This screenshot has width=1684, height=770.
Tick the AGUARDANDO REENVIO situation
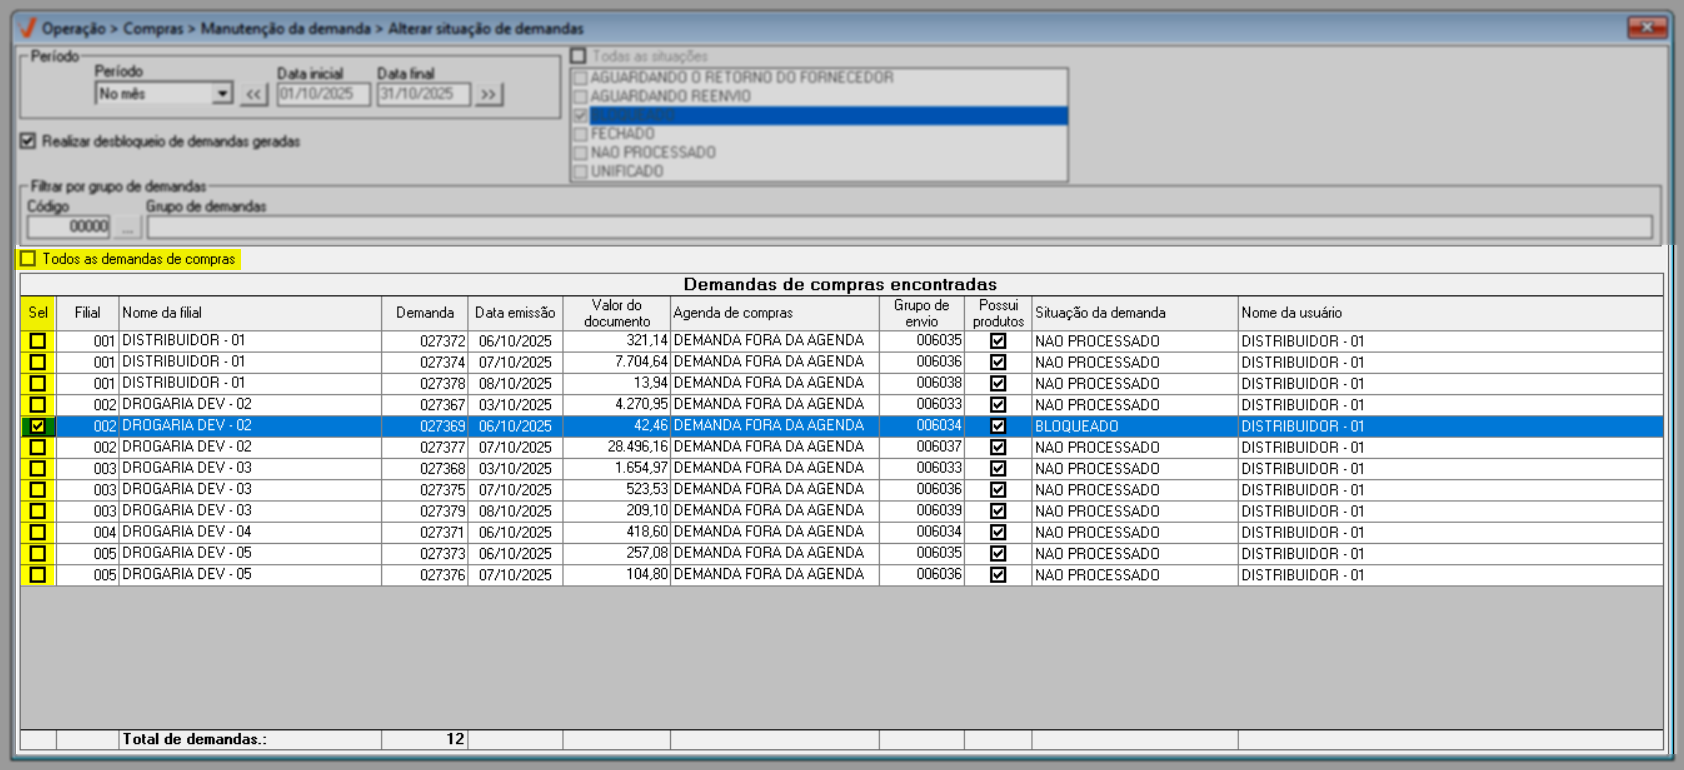click(580, 97)
